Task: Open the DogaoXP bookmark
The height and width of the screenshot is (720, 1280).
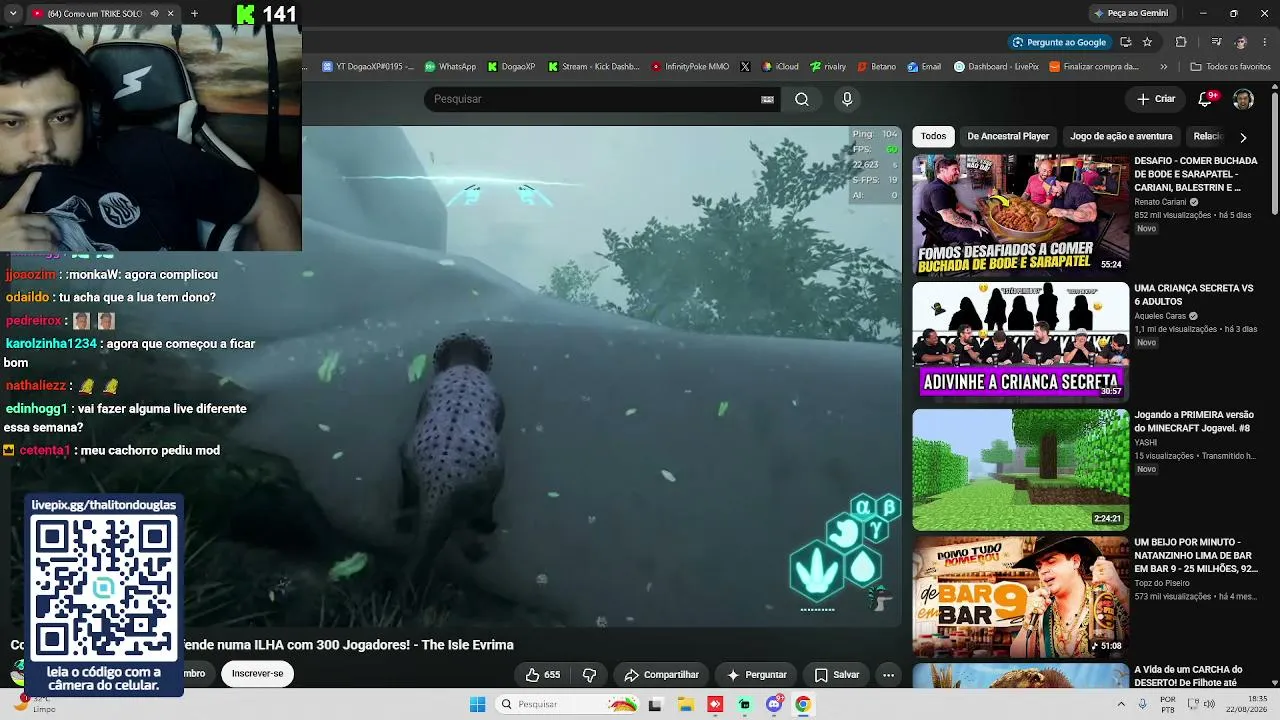Action: click(511, 67)
